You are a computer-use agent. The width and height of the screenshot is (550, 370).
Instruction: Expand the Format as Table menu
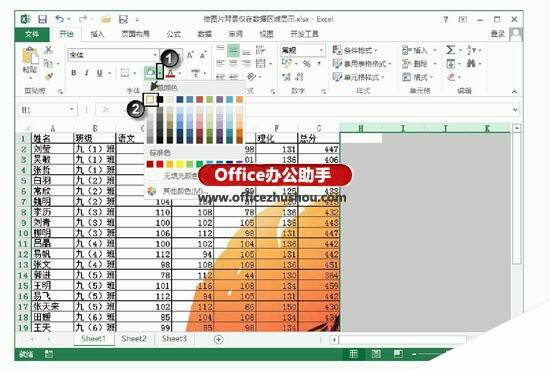click(x=361, y=63)
